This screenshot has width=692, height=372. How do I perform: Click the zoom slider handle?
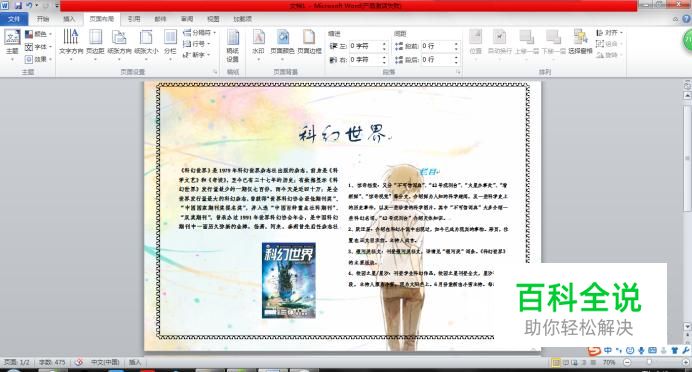(x=649, y=363)
